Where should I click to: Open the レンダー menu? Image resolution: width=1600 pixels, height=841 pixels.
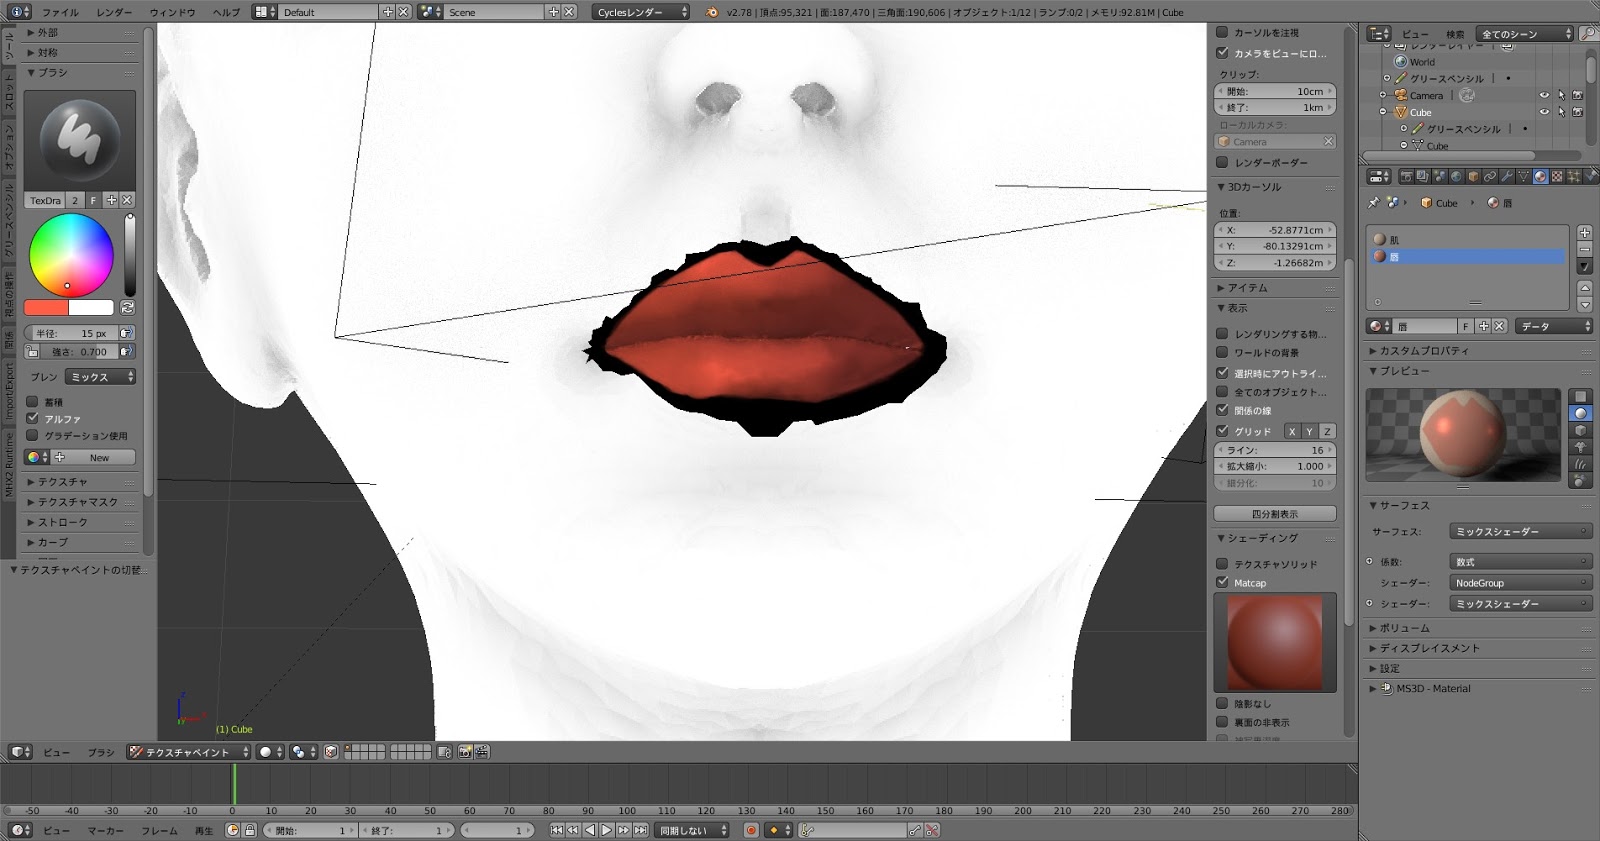click(x=114, y=13)
